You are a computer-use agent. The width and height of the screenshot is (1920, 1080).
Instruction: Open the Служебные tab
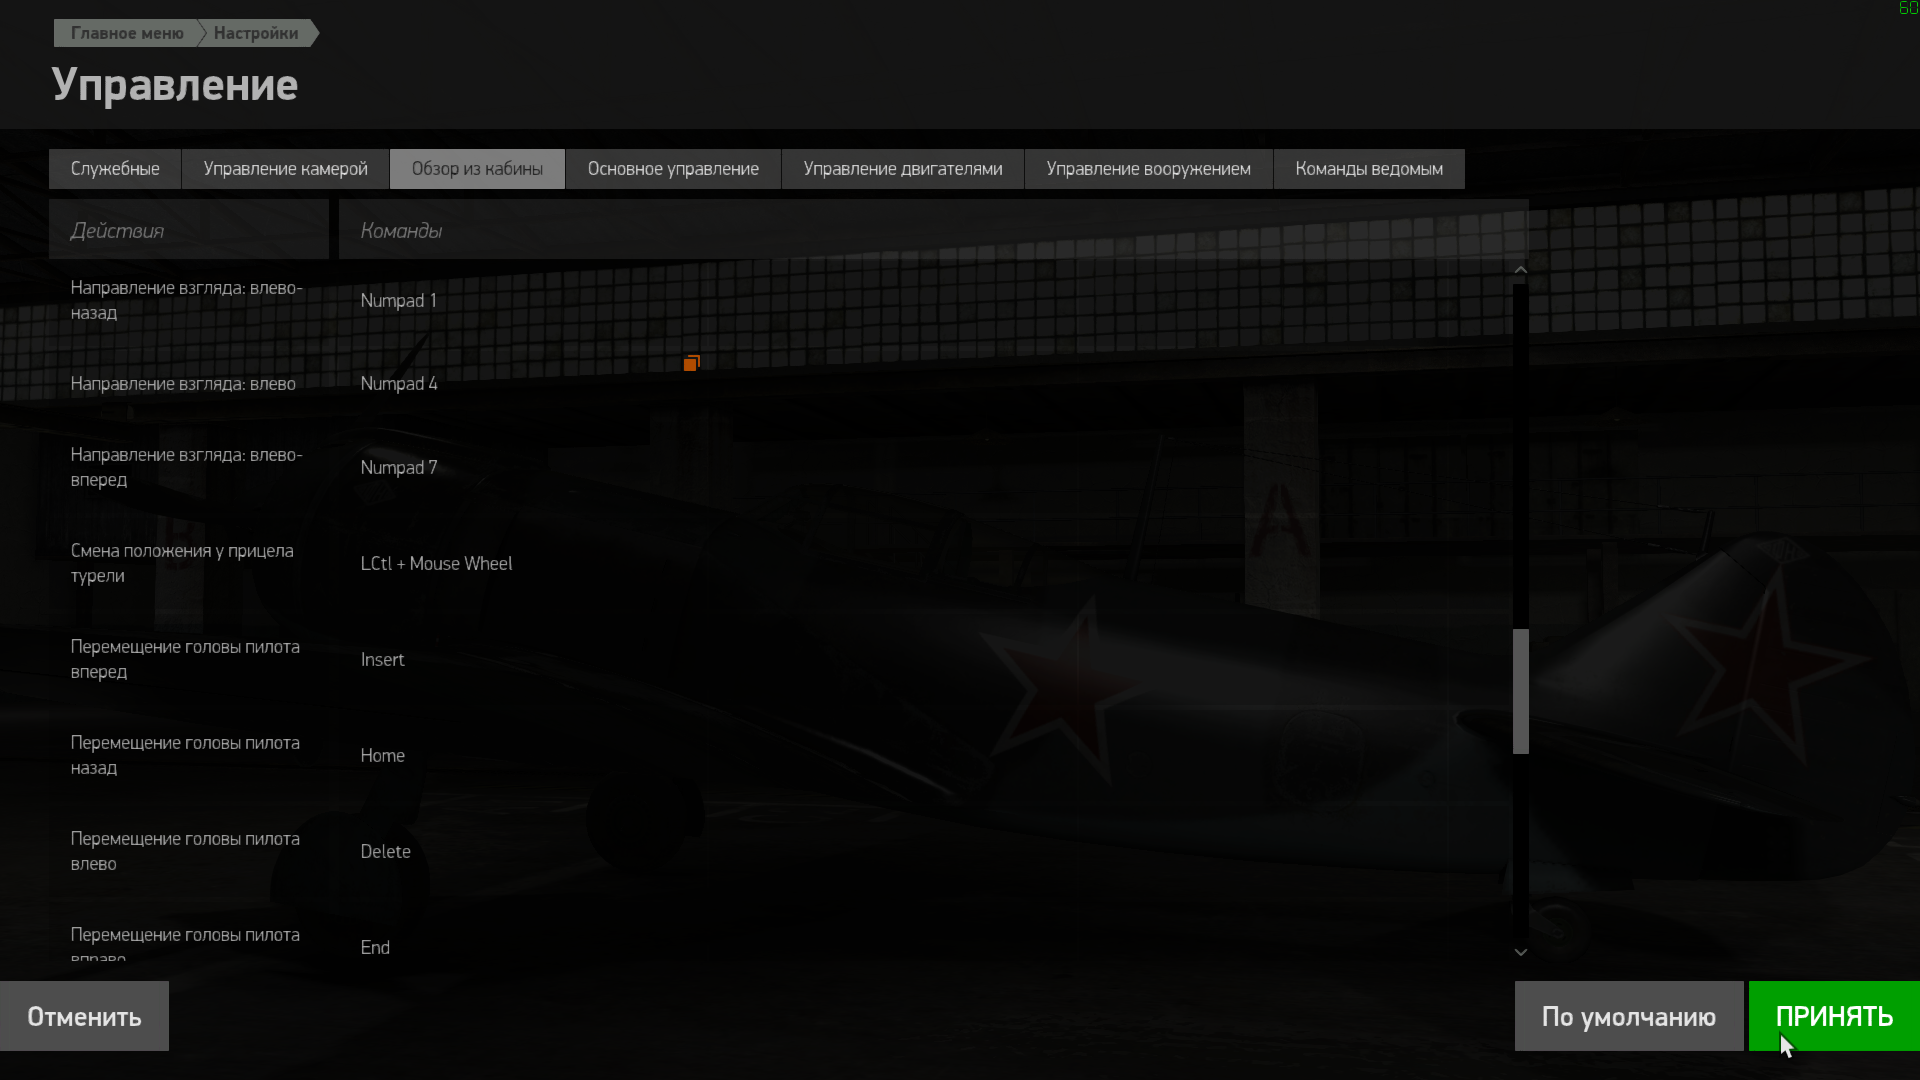pyautogui.click(x=115, y=169)
